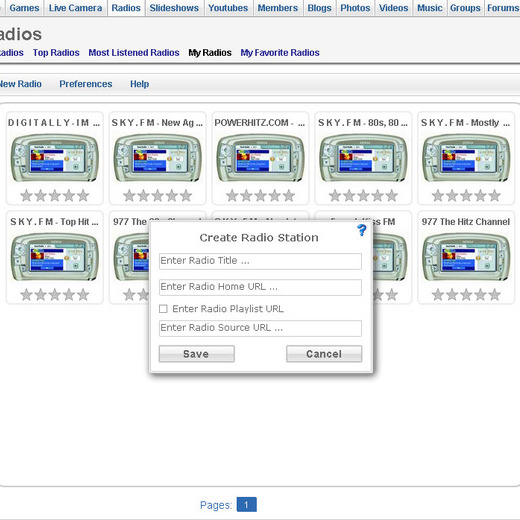Open the 977 The Hitz Channel thumbnail
Viewport: 520px width, 520px height.
[x=466, y=257]
